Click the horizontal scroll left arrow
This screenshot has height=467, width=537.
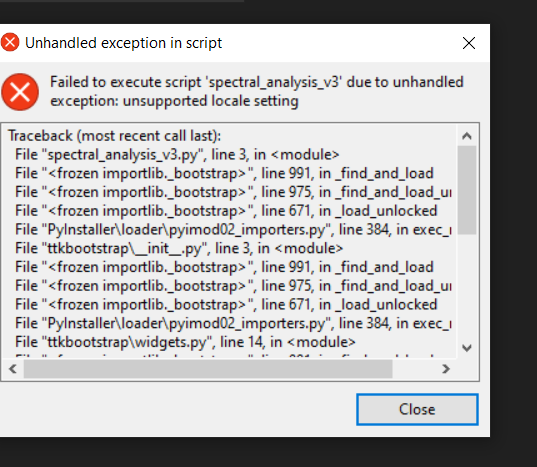click(x=13, y=369)
